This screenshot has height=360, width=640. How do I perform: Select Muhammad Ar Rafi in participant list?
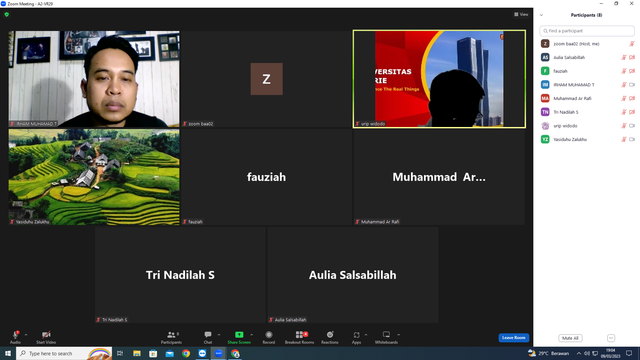[587, 98]
